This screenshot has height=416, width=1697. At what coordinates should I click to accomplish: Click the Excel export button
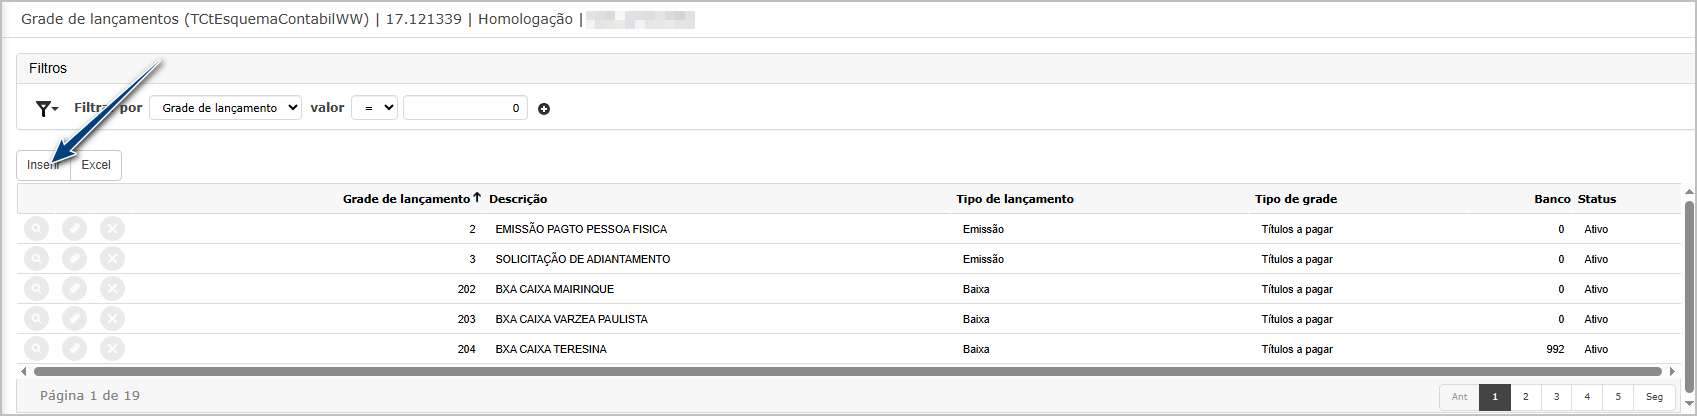tap(96, 165)
